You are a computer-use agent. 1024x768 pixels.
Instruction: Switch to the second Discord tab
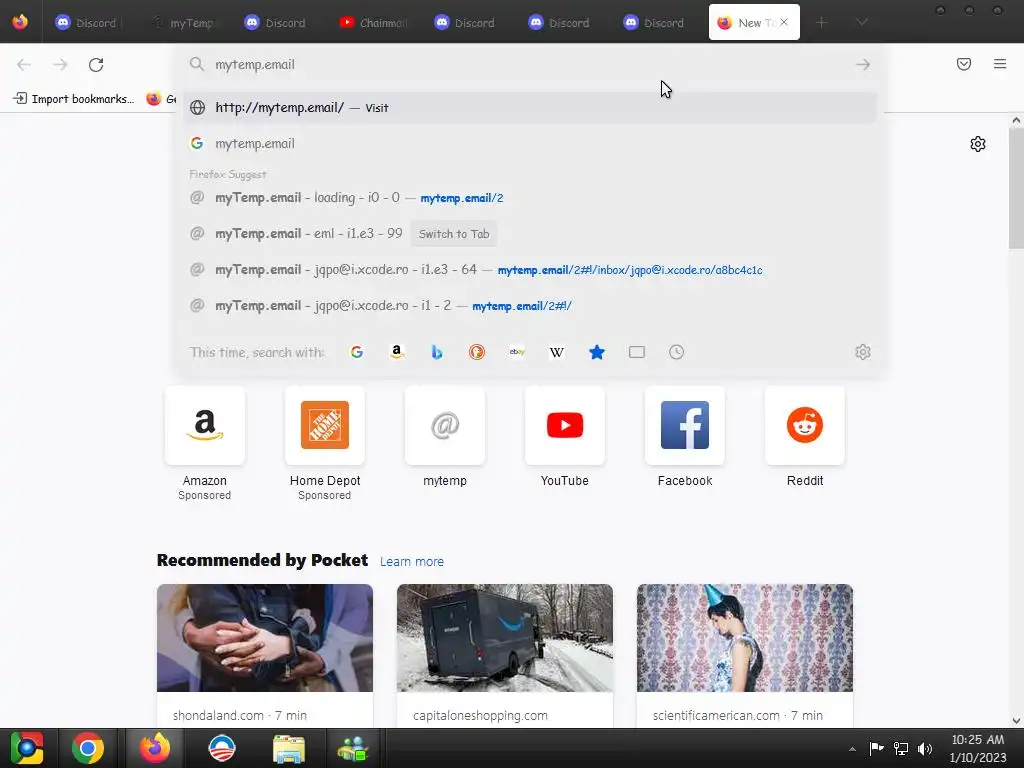(275, 22)
